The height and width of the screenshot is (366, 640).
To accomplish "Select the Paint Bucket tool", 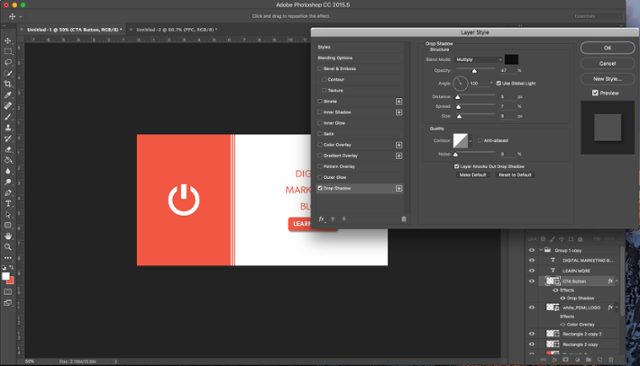I will (x=8, y=160).
